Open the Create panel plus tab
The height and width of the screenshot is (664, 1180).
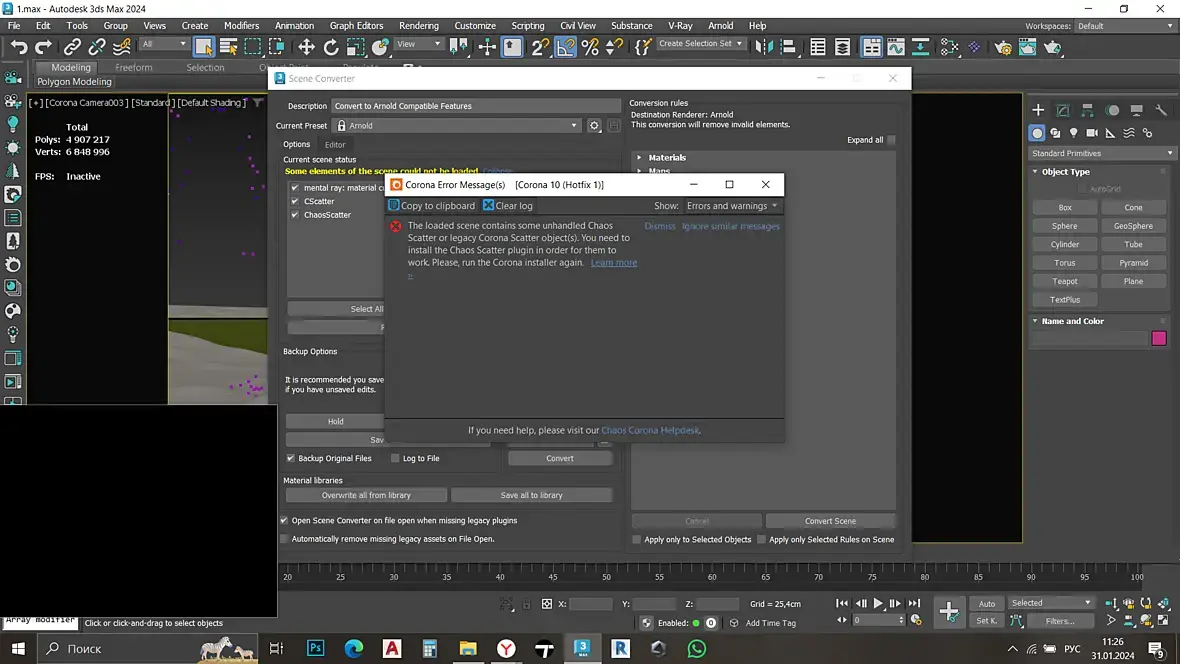pyautogui.click(x=1038, y=110)
